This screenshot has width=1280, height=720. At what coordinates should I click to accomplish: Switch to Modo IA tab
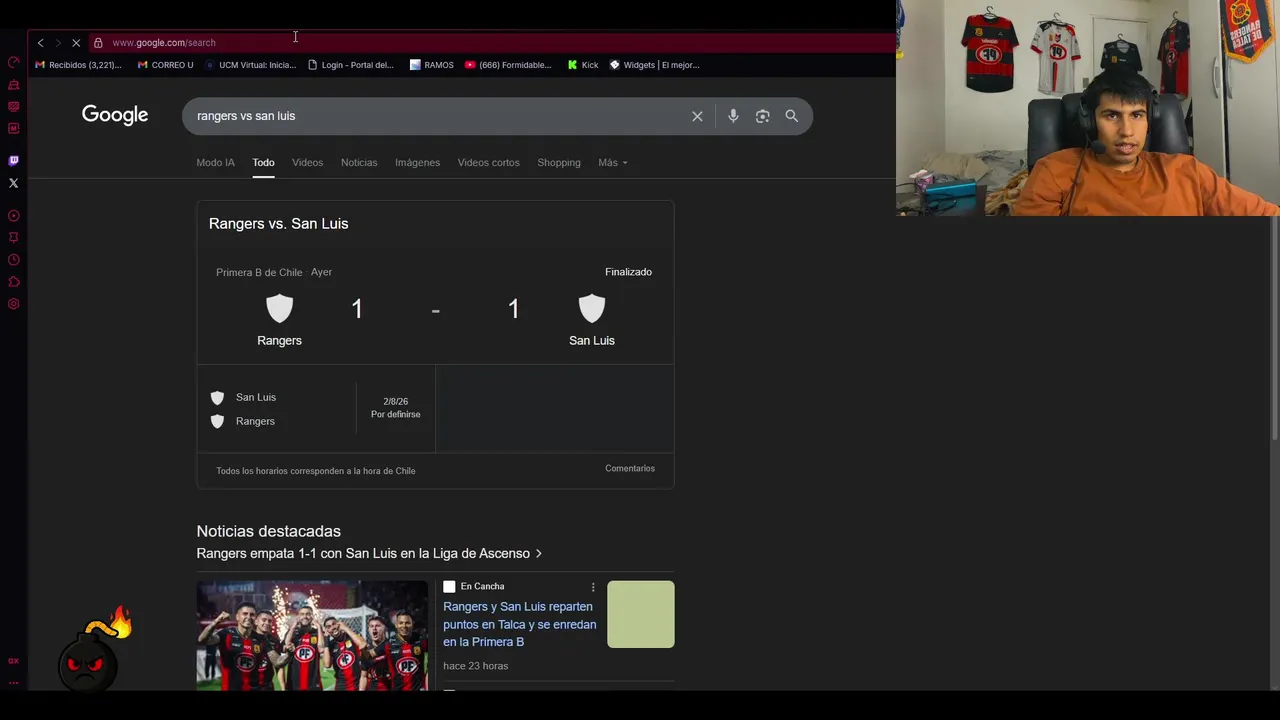click(215, 162)
